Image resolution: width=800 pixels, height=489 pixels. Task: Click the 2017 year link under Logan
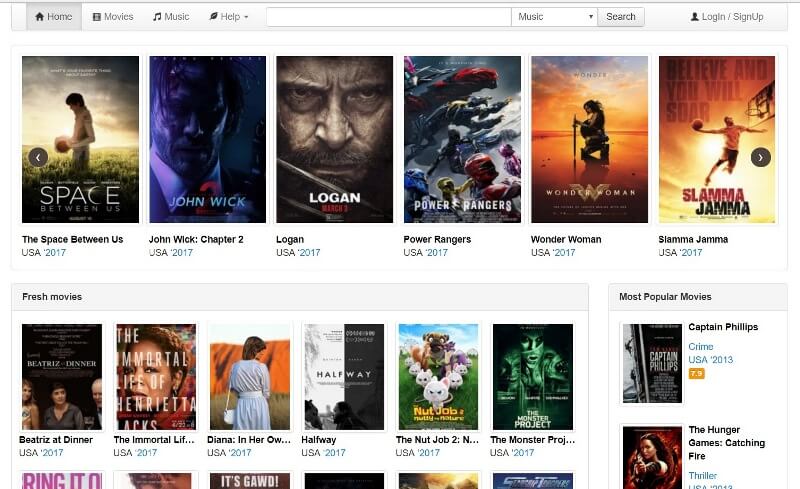pos(310,253)
